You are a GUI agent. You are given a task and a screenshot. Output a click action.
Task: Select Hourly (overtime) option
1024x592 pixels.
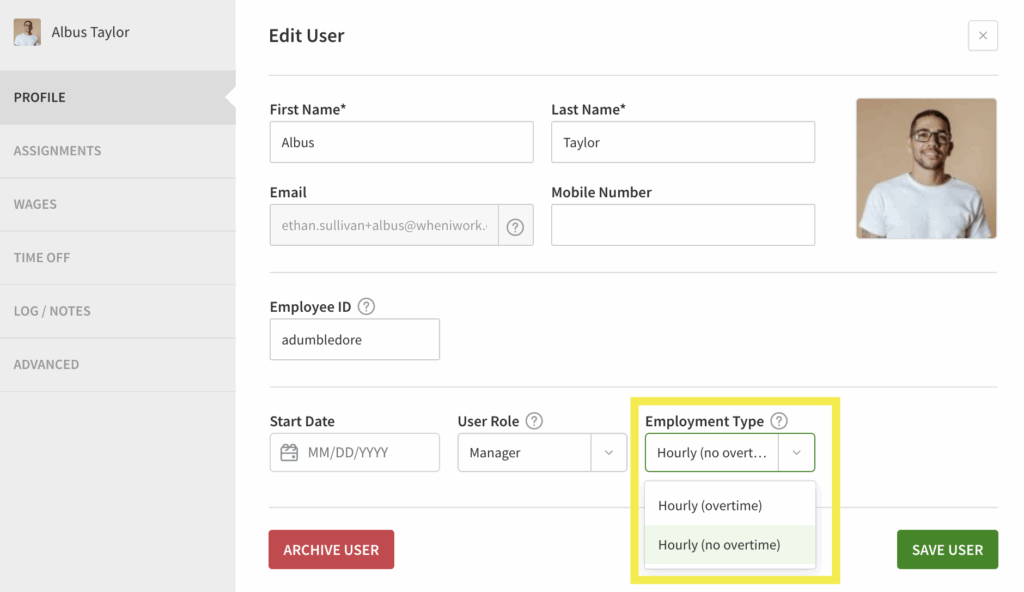(x=710, y=506)
